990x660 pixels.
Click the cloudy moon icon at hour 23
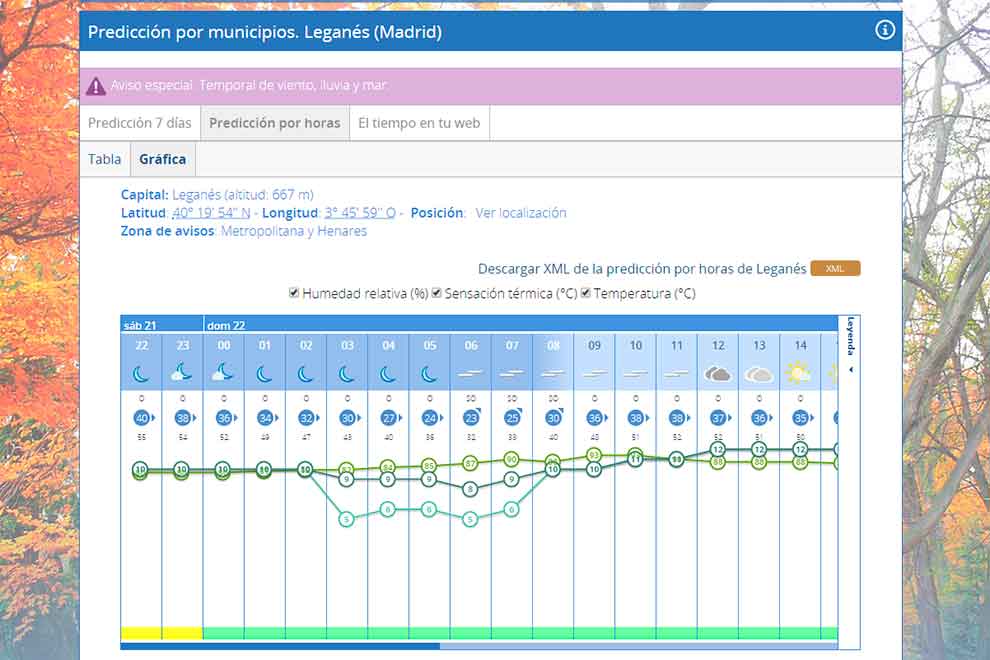tap(182, 374)
